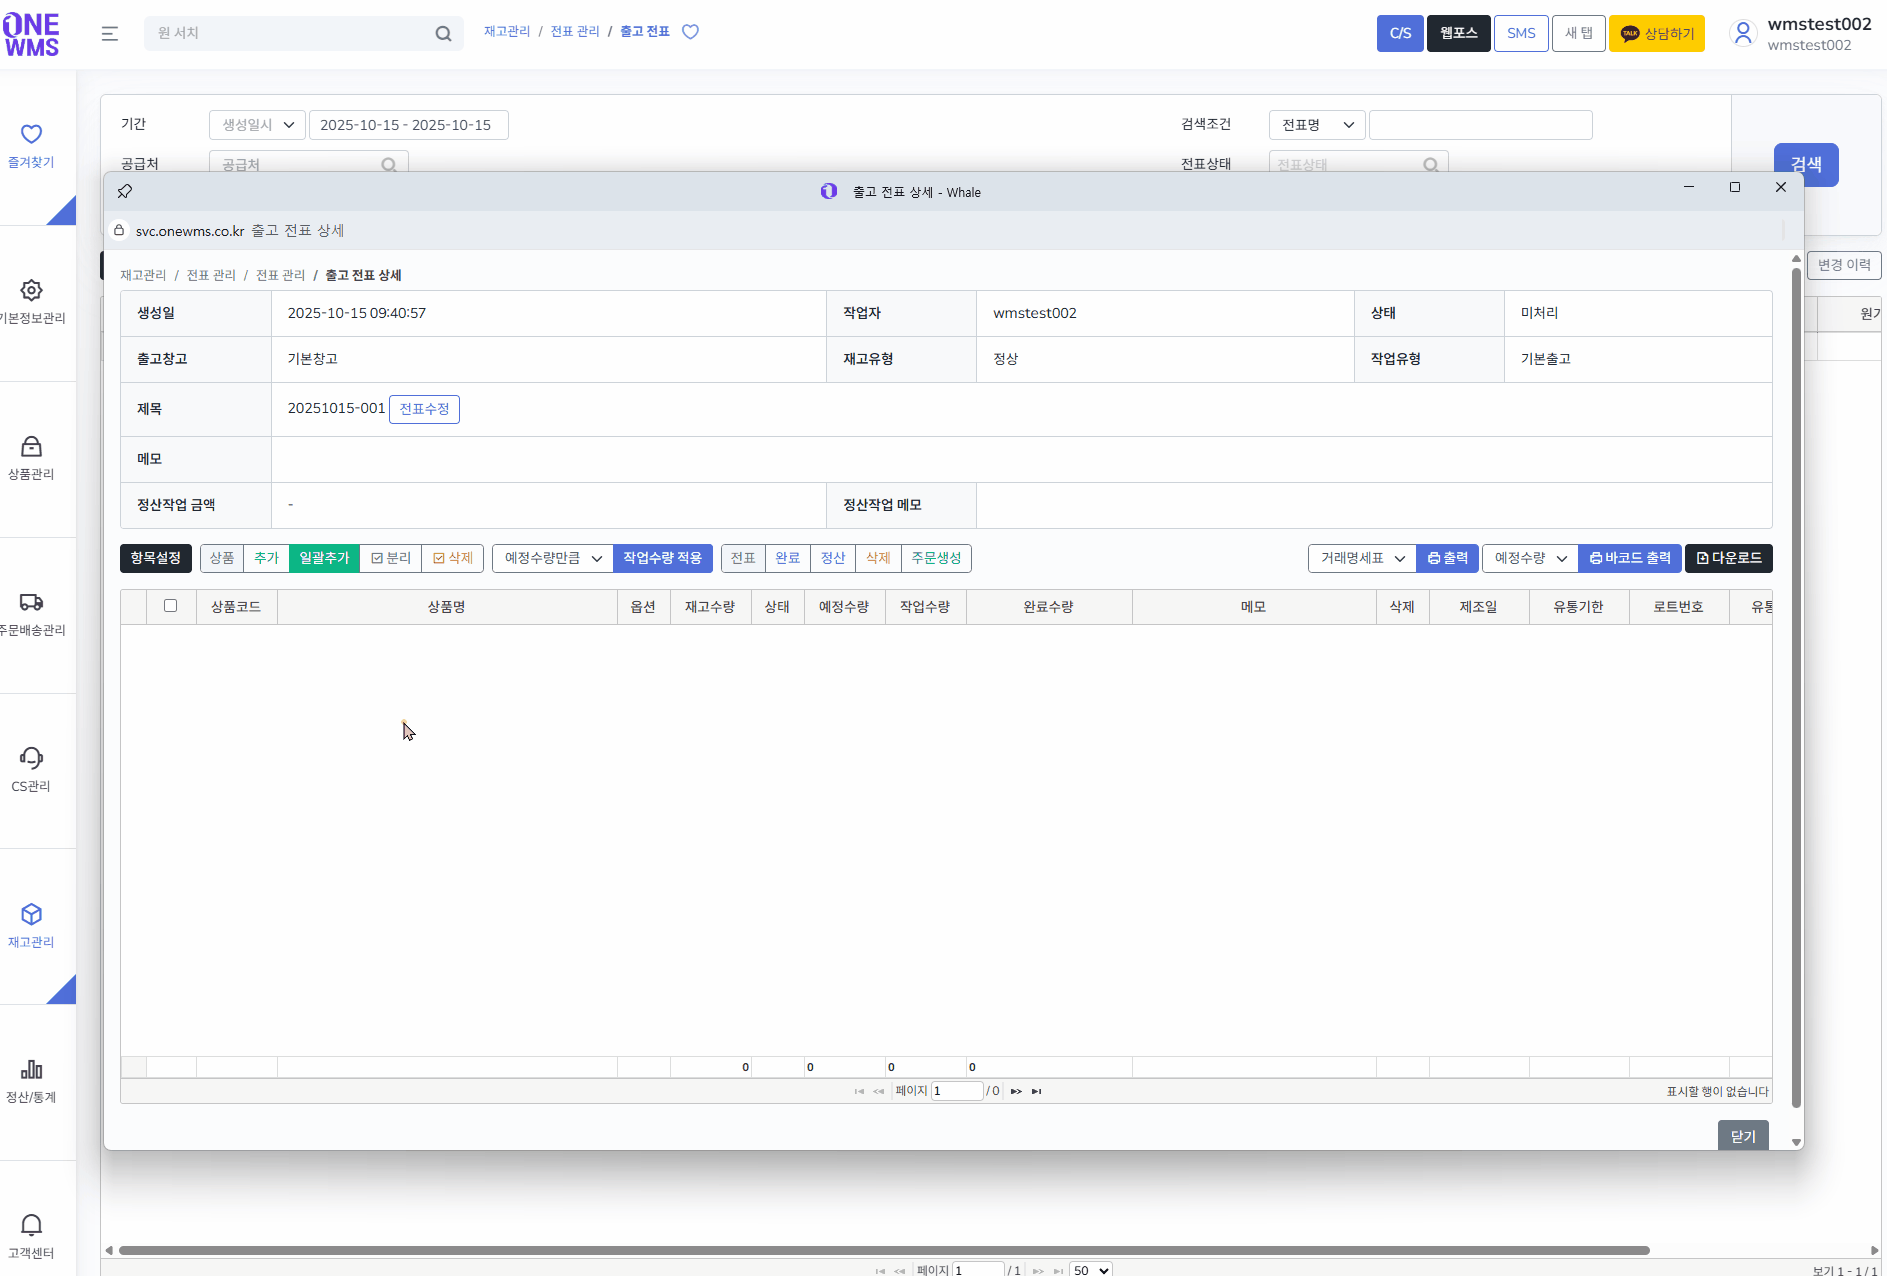The height and width of the screenshot is (1276, 1887).
Task: Open the SMS button
Action: click(1521, 34)
